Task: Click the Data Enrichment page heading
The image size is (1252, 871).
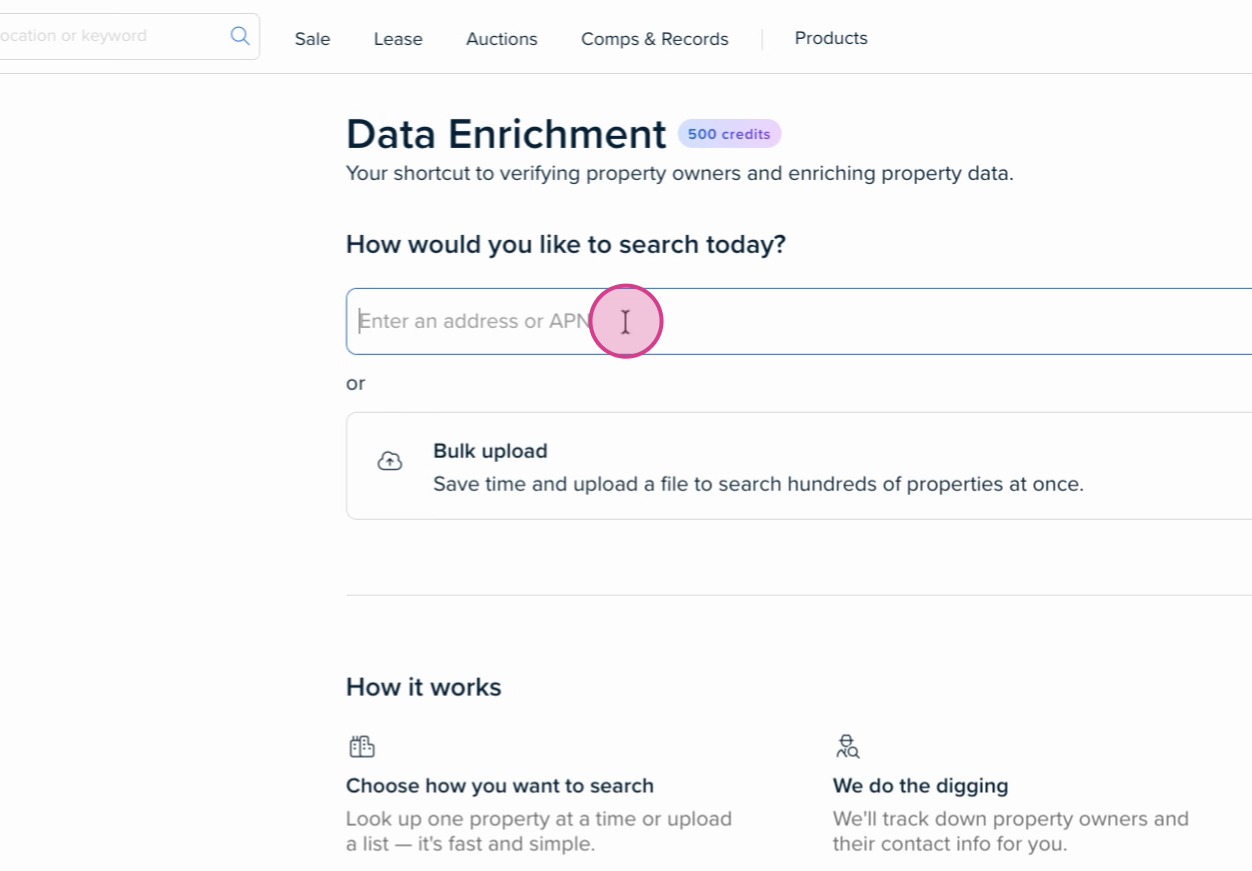Action: click(x=505, y=134)
